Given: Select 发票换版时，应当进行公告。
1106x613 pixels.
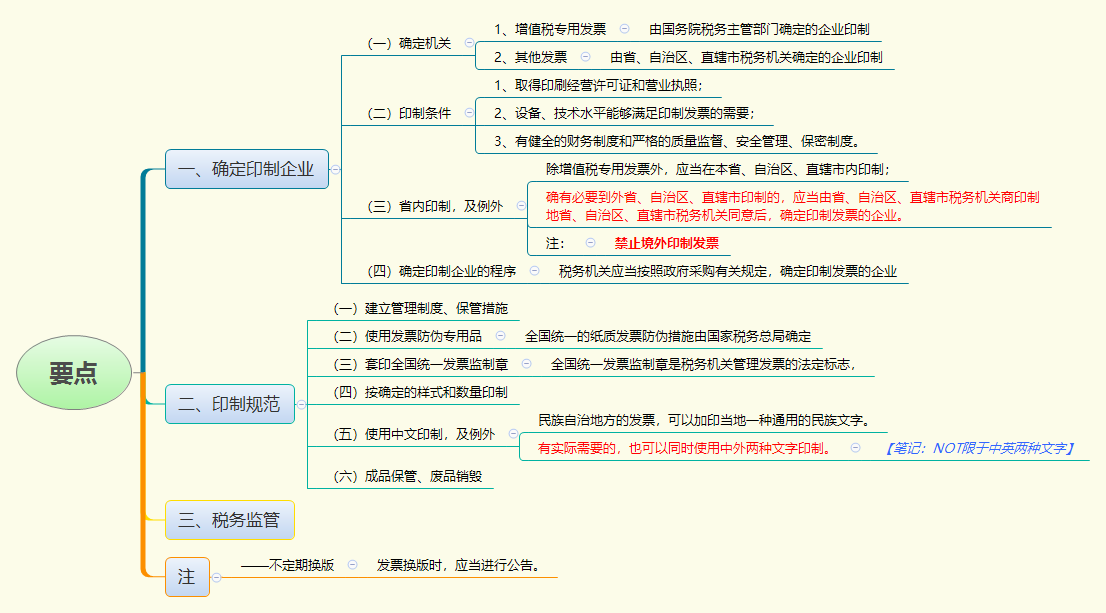Looking at the screenshot, I should [459, 565].
